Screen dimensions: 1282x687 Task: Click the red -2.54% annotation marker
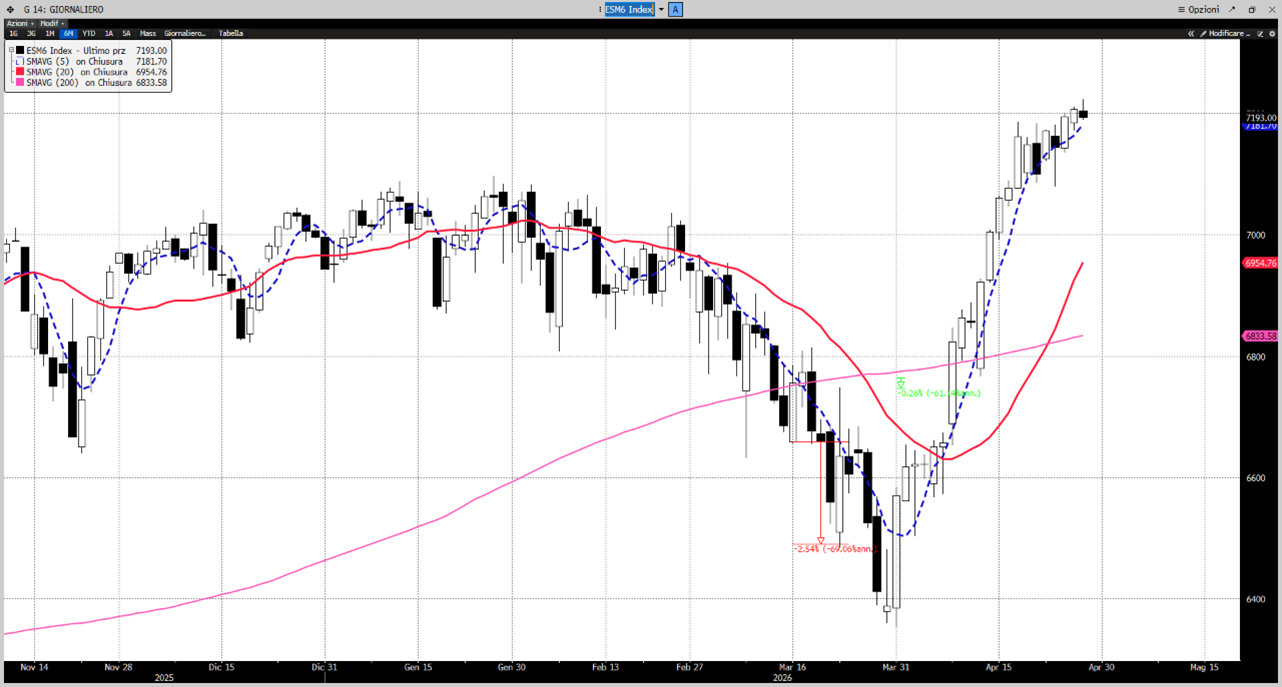tap(821, 541)
